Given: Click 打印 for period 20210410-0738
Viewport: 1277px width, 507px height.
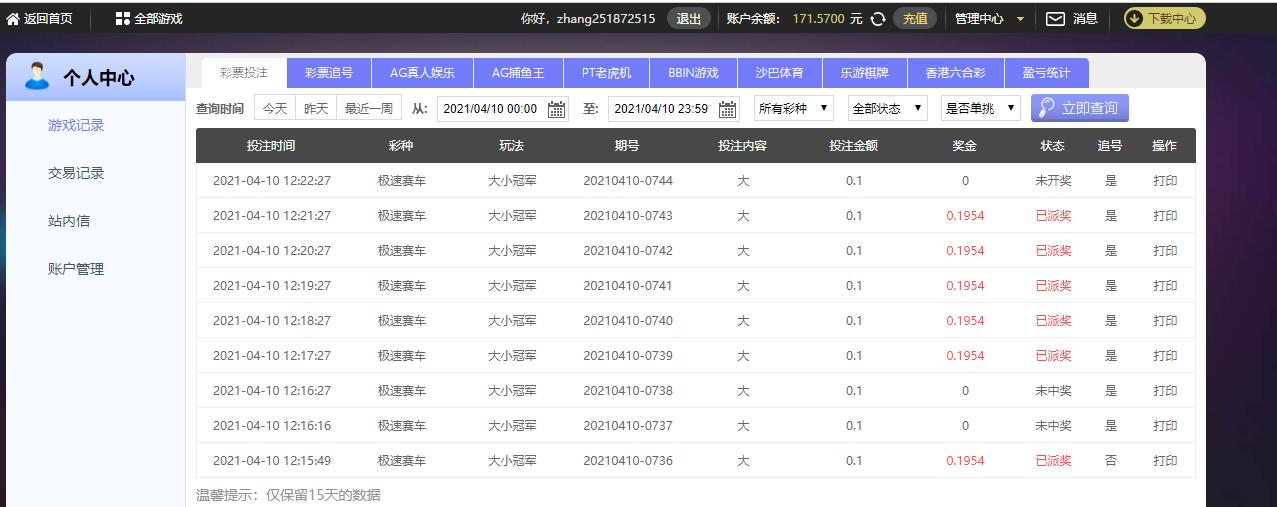Looking at the screenshot, I should pyautogui.click(x=1165, y=391).
